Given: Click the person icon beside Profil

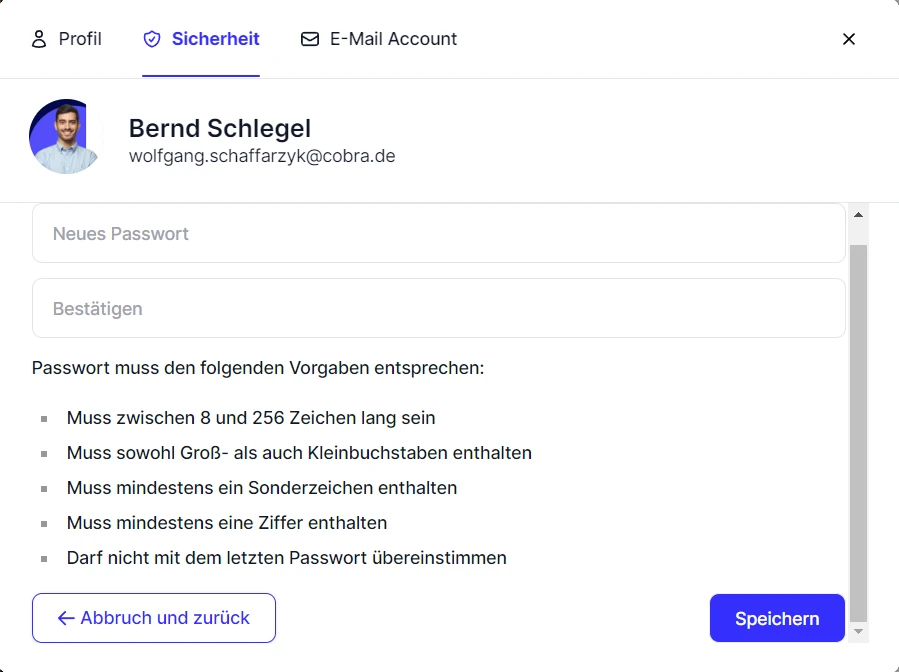Looking at the screenshot, I should tap(39, 39).
